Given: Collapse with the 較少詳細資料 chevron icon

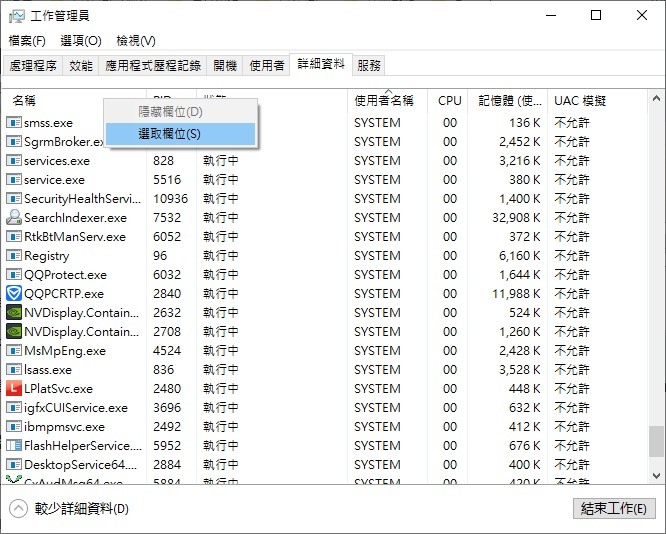Looking at the screenshot, I should tap(18, 509).
